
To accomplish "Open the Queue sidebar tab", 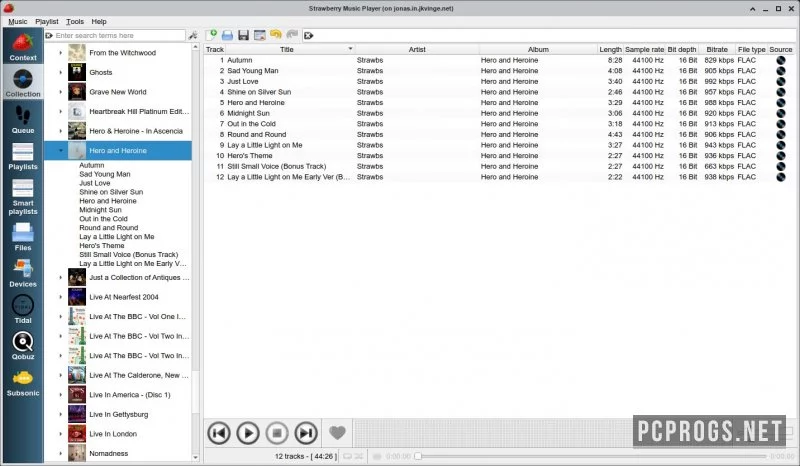I will point(23,119).
